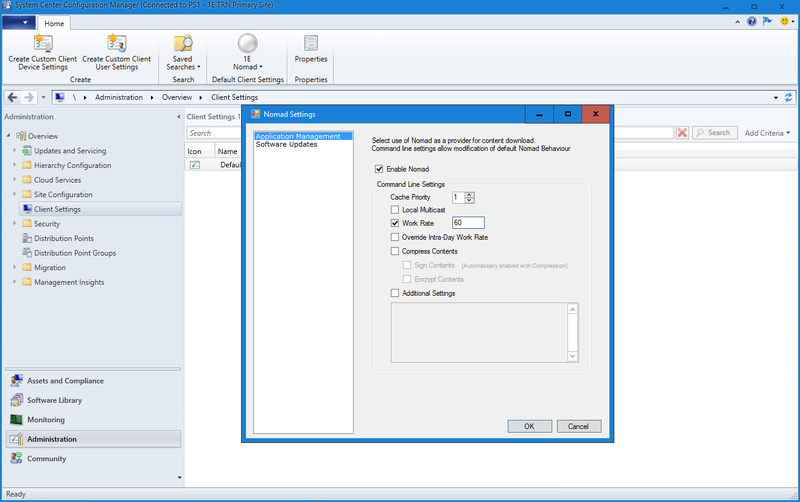800x502 pixels.
Task: Select Software Updates in Nomad Settings list
Action: tap(286, 145)
